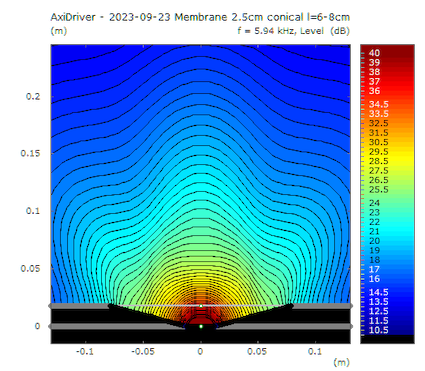Click the '21' value on the color scale
This screenshot has height=371, width=425.
(374, 232)
